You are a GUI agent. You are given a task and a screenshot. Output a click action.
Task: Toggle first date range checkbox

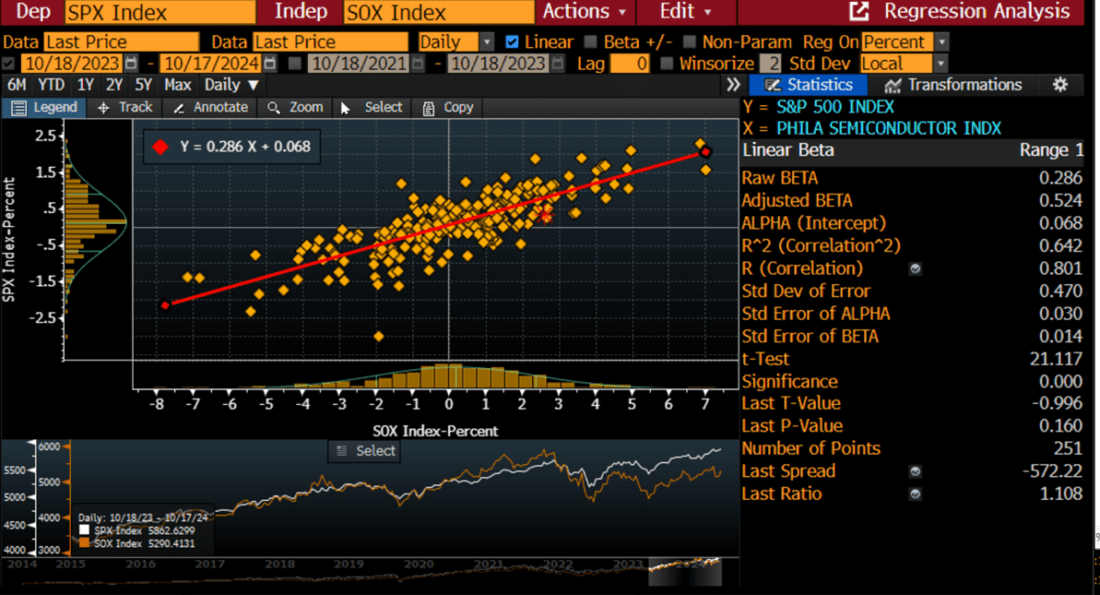(9, 63)
